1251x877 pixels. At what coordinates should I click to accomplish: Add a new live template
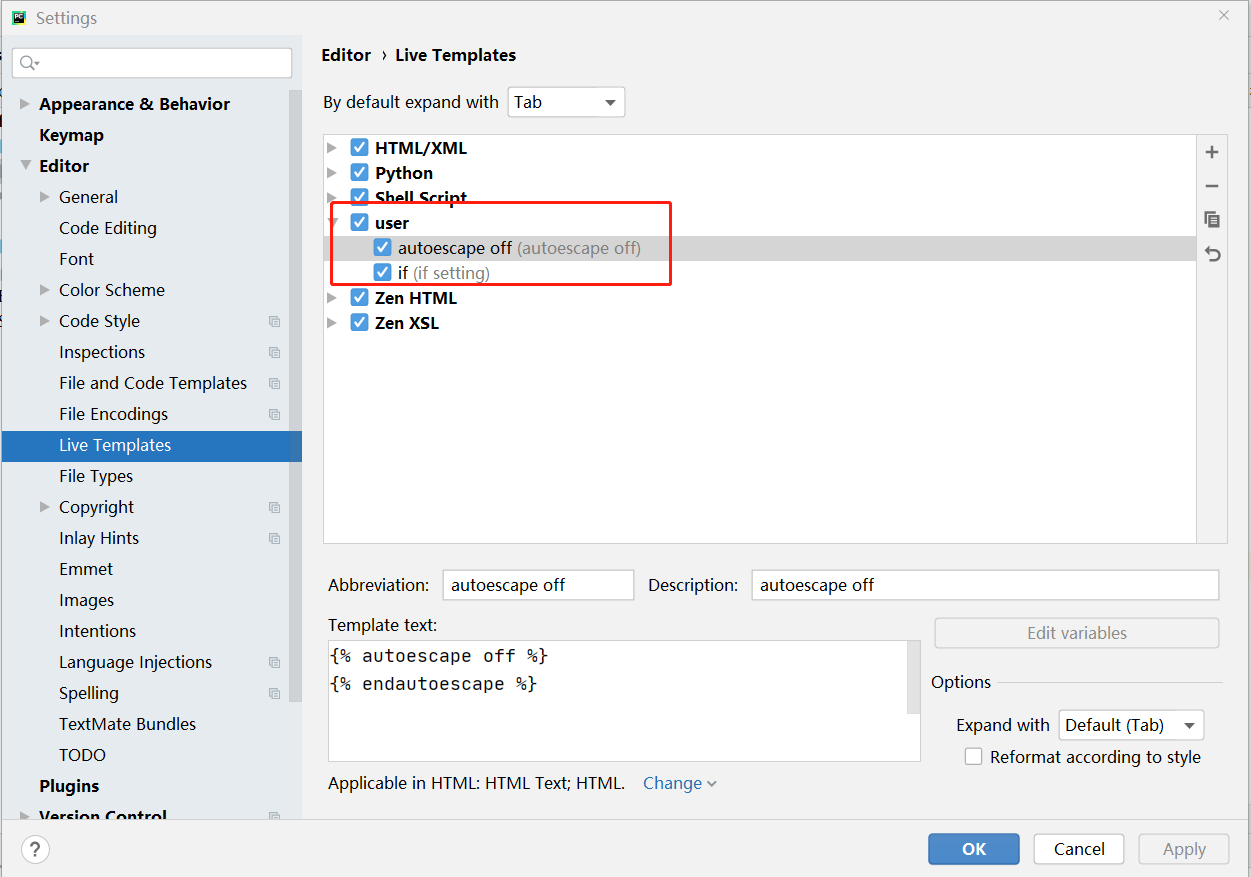pyautogui.click(x=1211, y=152)
